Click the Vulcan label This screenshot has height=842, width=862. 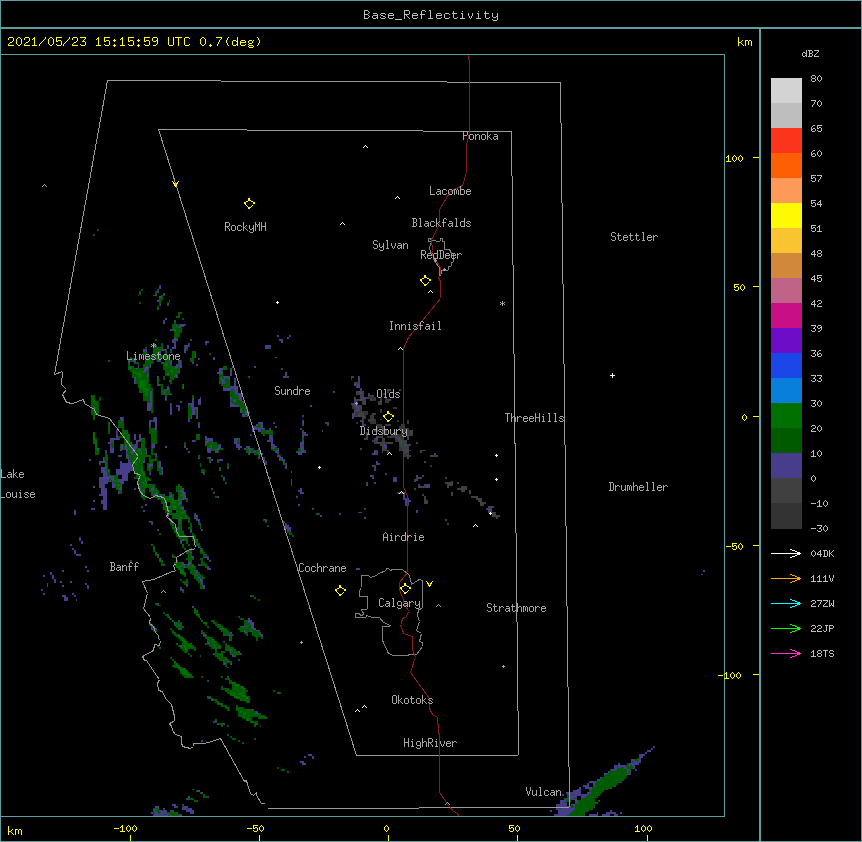coord(543,792)
